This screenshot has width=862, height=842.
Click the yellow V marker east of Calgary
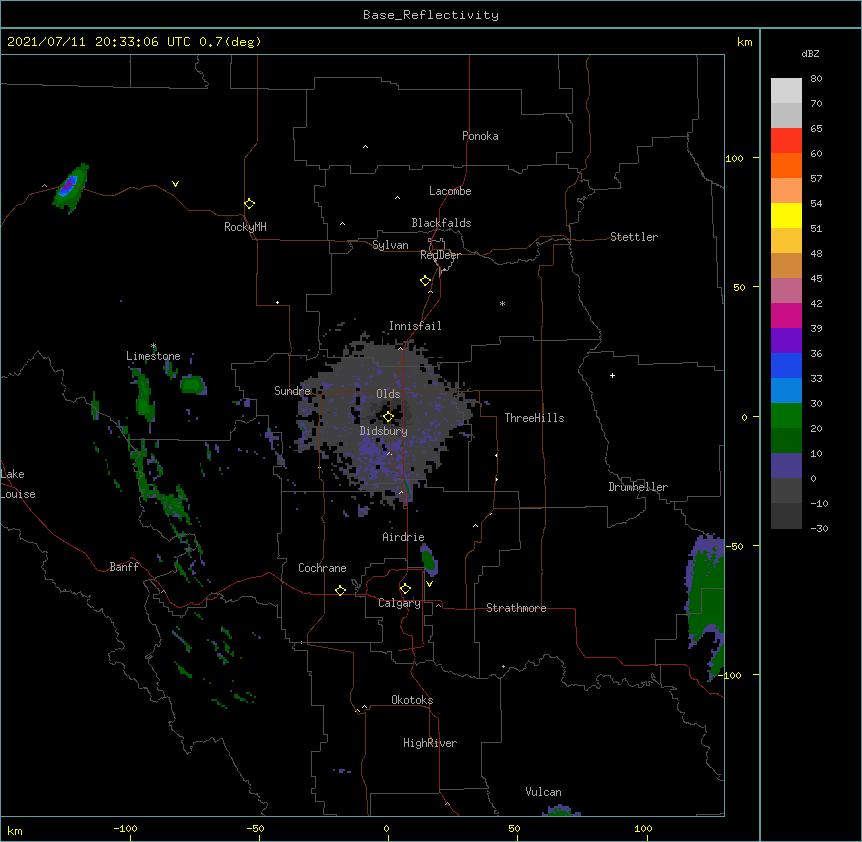(x=429, y=584)
